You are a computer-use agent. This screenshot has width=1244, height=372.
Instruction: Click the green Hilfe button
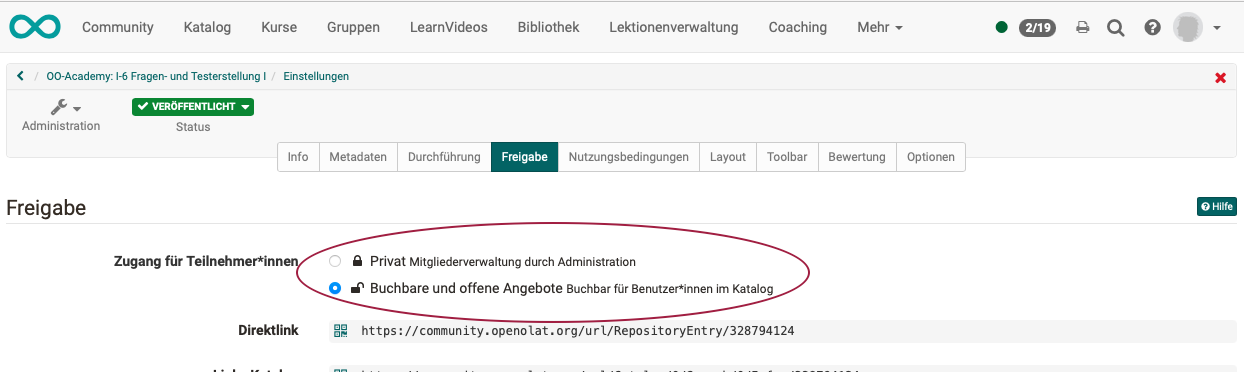point(1217,207)
